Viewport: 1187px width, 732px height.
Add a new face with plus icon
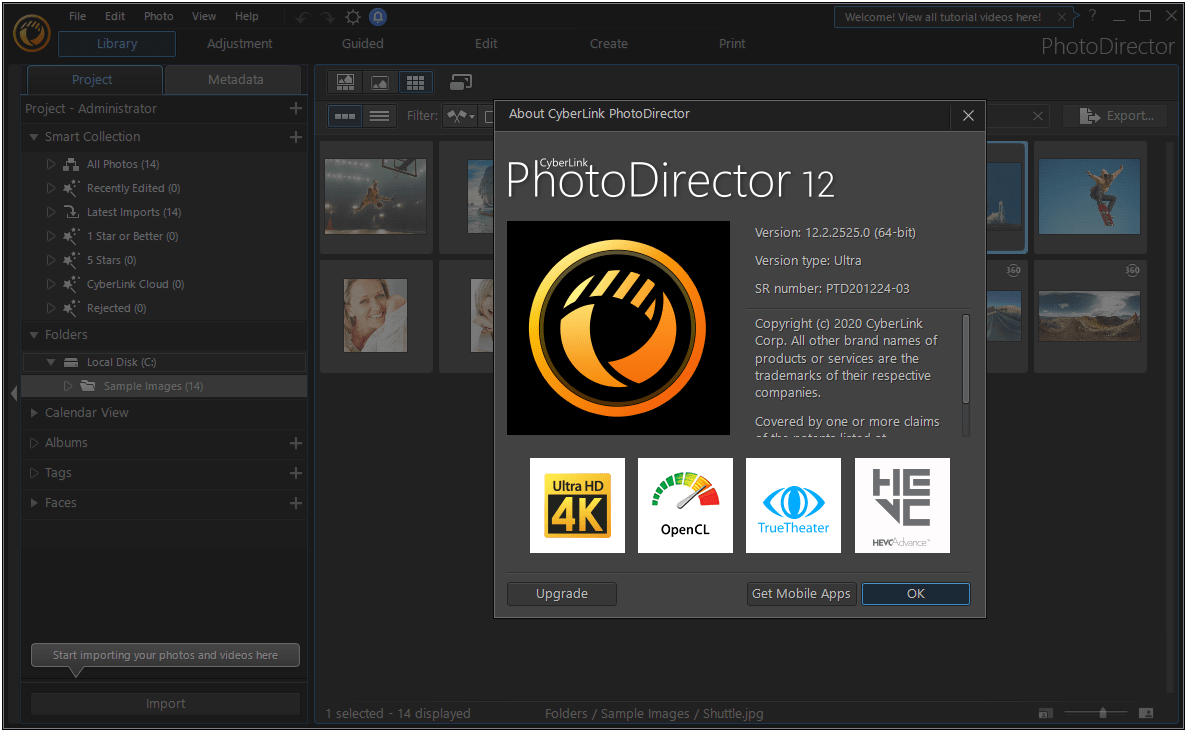click(x=296, y=503)
